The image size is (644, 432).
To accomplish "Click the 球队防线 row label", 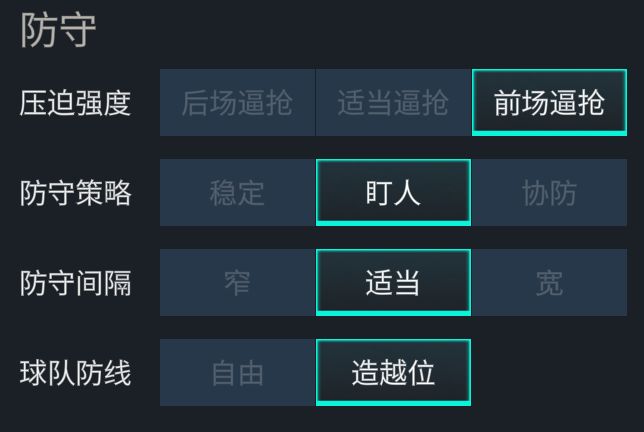I will (x=76, y=373).
